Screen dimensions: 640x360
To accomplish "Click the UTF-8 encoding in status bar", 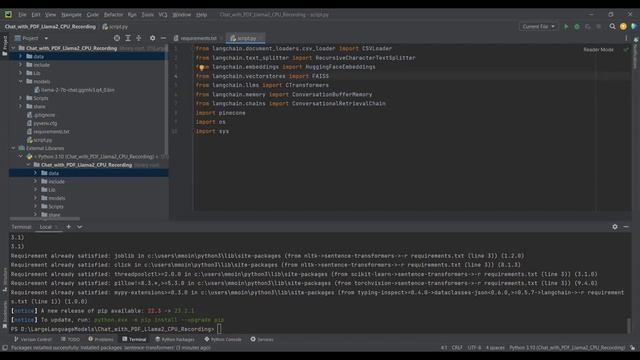I will tap(474, 348).
